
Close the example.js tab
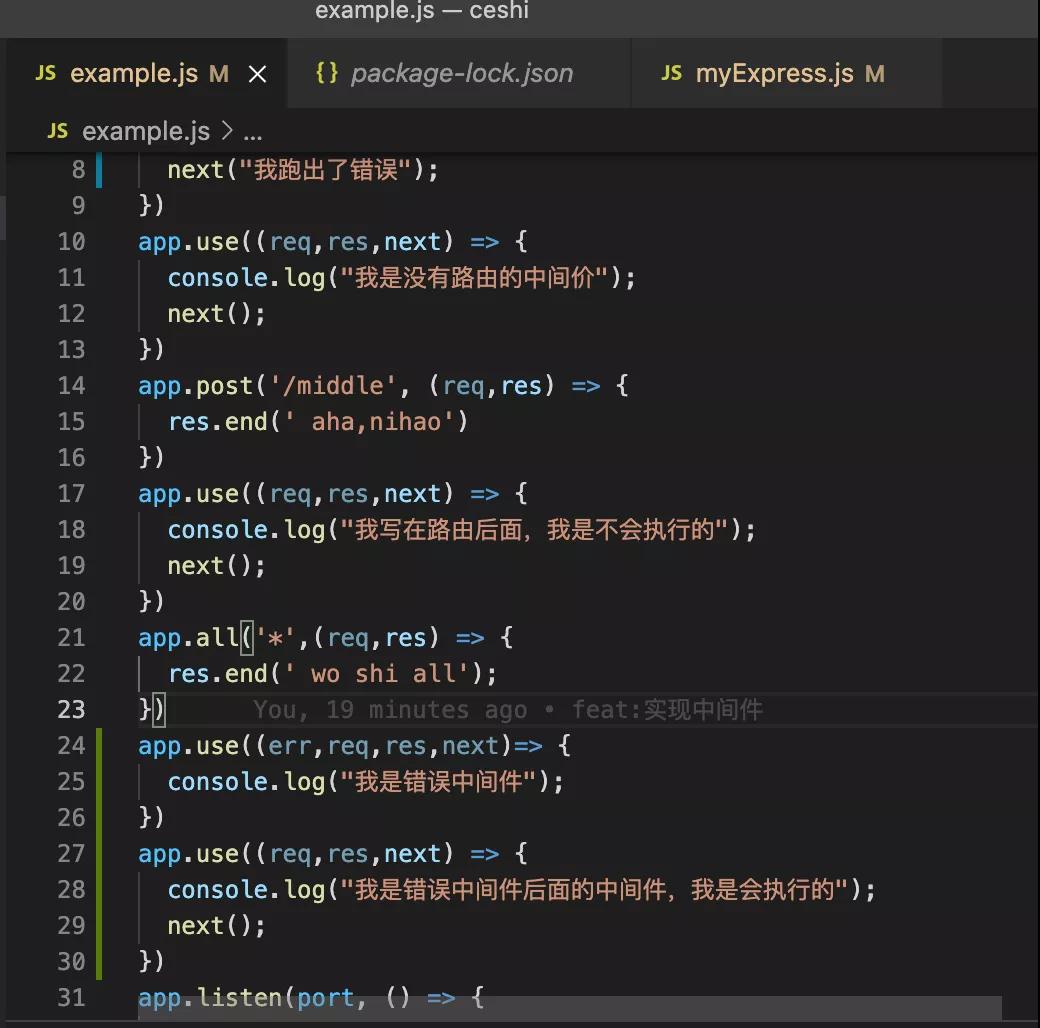[257, 74]
